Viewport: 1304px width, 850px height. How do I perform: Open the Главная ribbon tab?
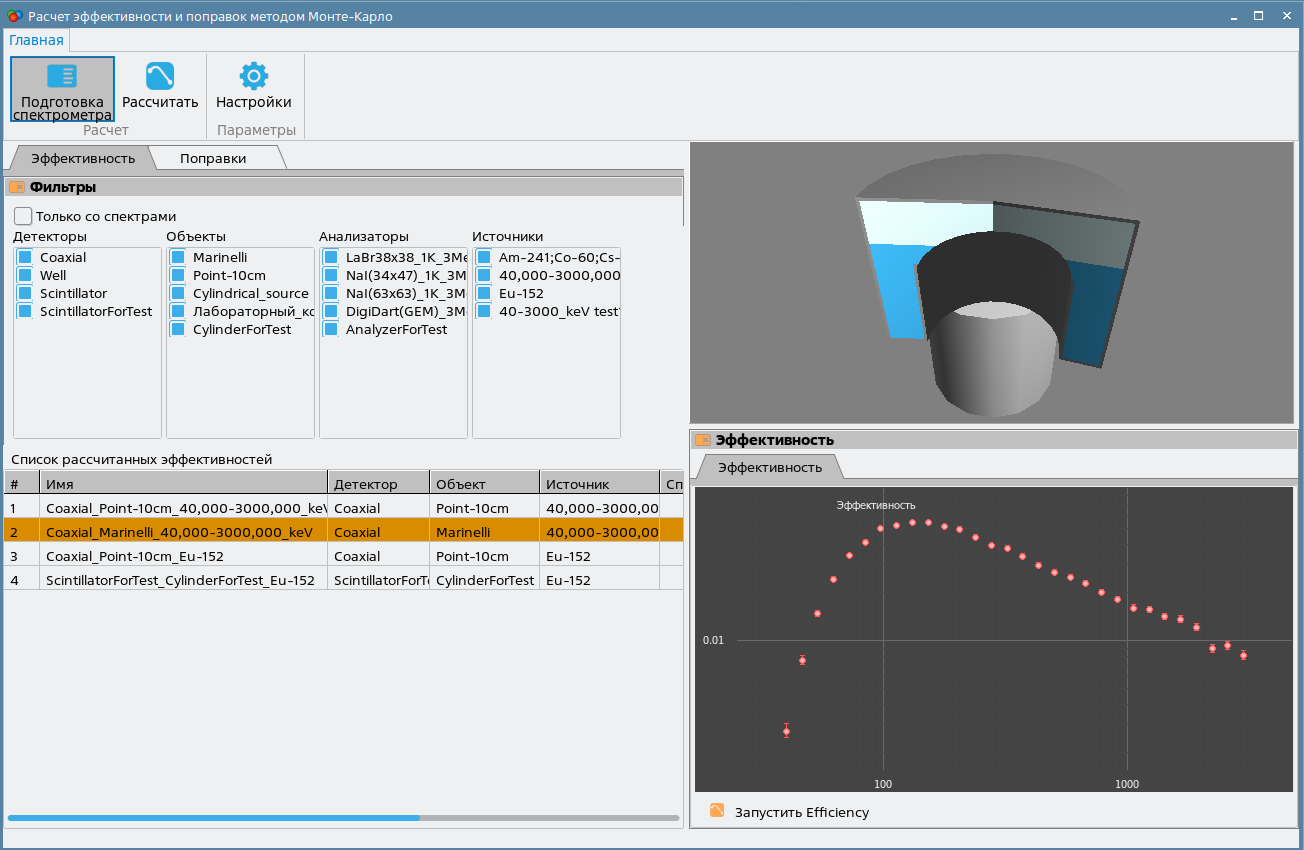tap(36, 40)
